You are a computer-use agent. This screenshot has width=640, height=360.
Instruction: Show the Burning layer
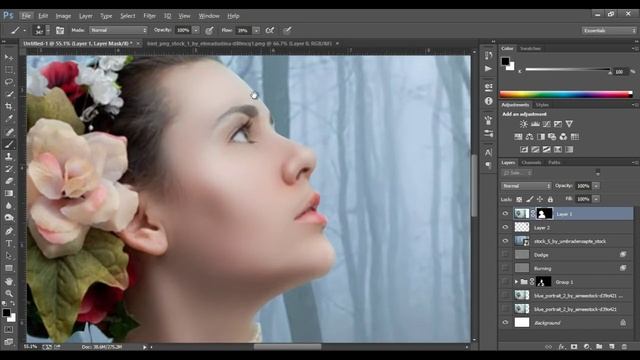[x=505, y=268]
